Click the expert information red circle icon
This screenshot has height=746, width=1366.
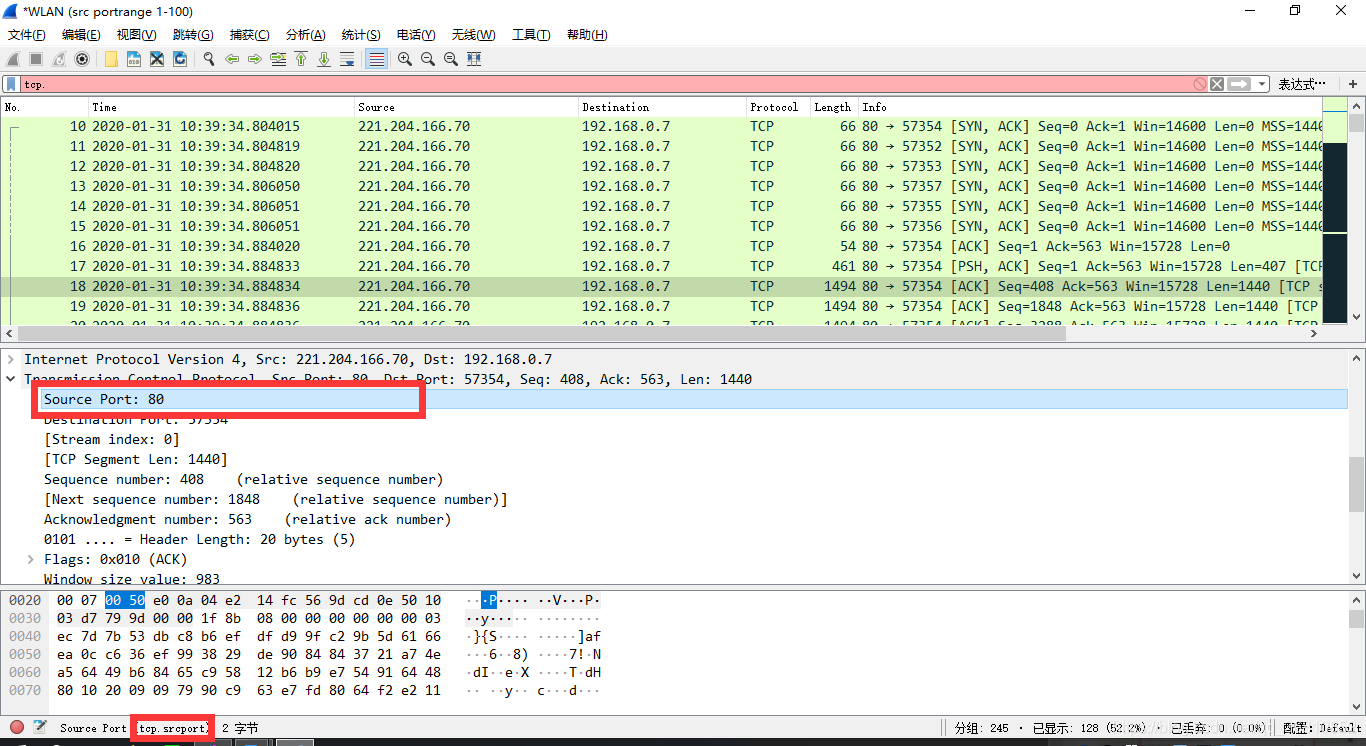click(17, 727)
